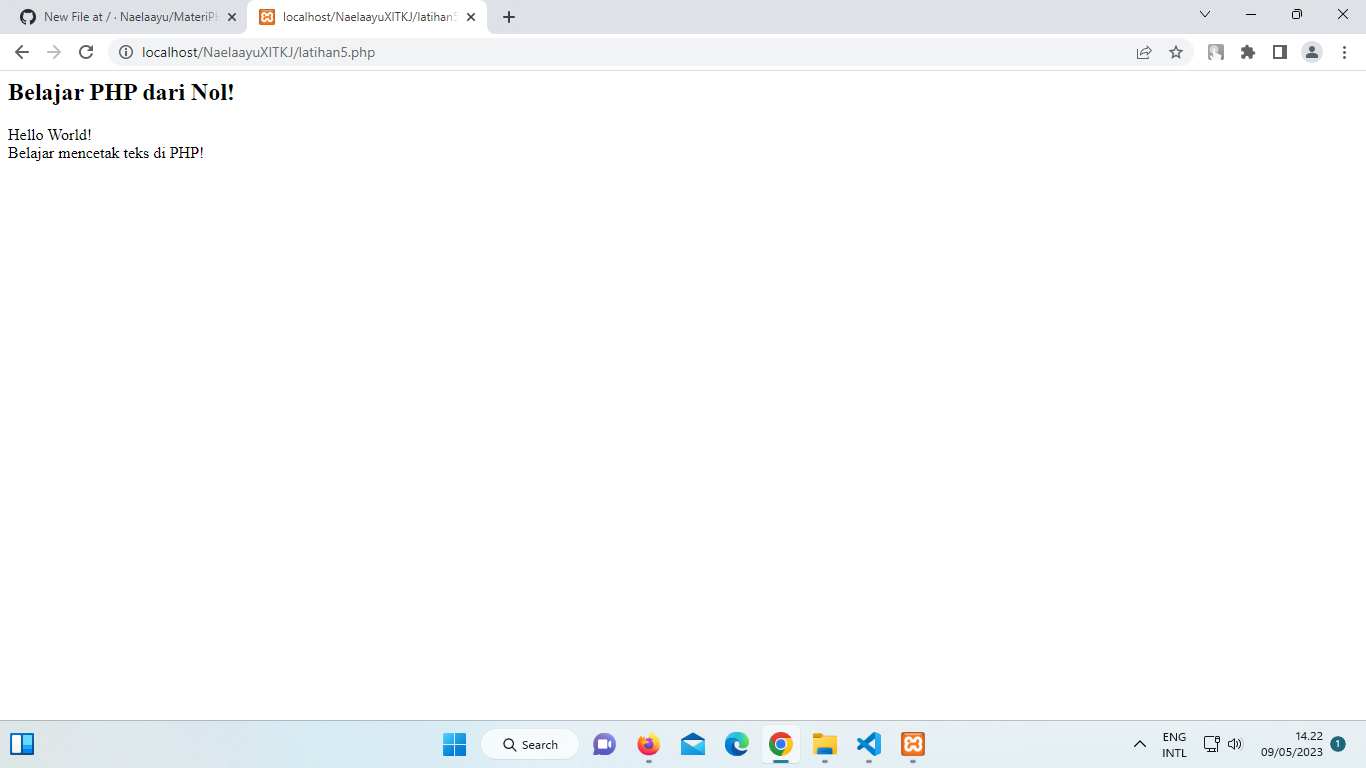Click the heading "Belajar PHP dari Nol!"

[x=121, y=93]
